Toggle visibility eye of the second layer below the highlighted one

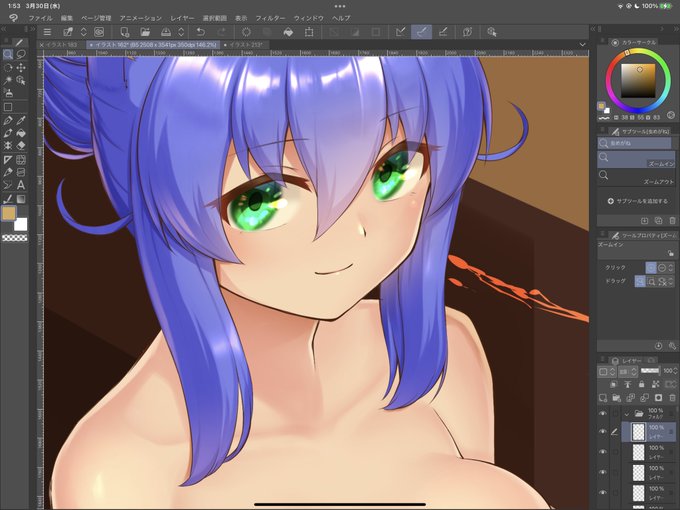(602, 472)
